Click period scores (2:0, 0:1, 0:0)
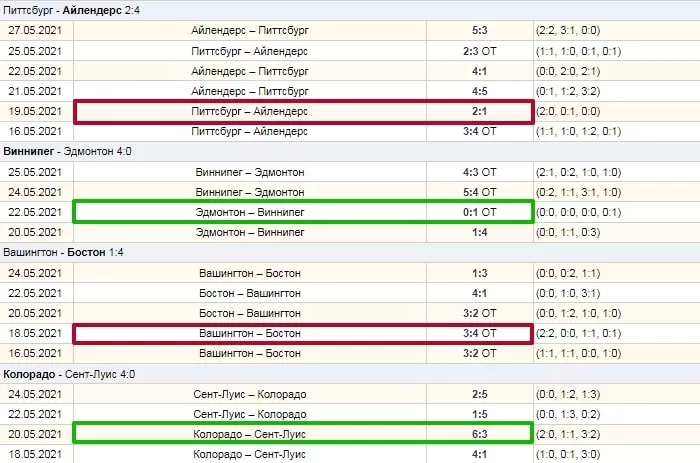This screenshot has height=463, width=700. [568, 111]
